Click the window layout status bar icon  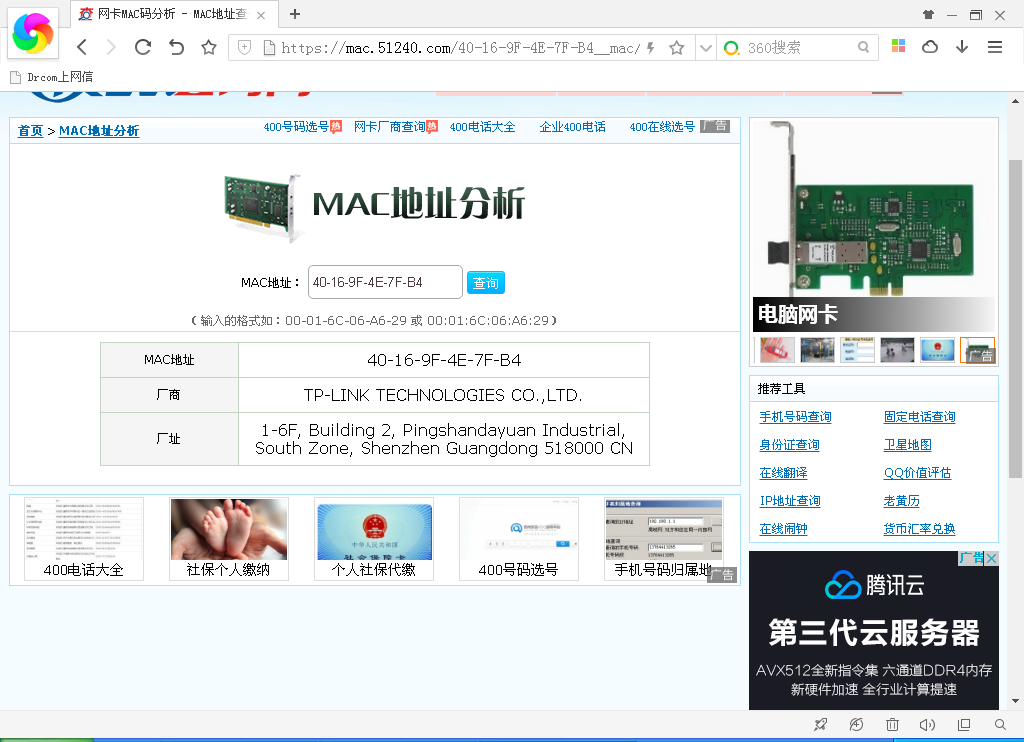964,724
